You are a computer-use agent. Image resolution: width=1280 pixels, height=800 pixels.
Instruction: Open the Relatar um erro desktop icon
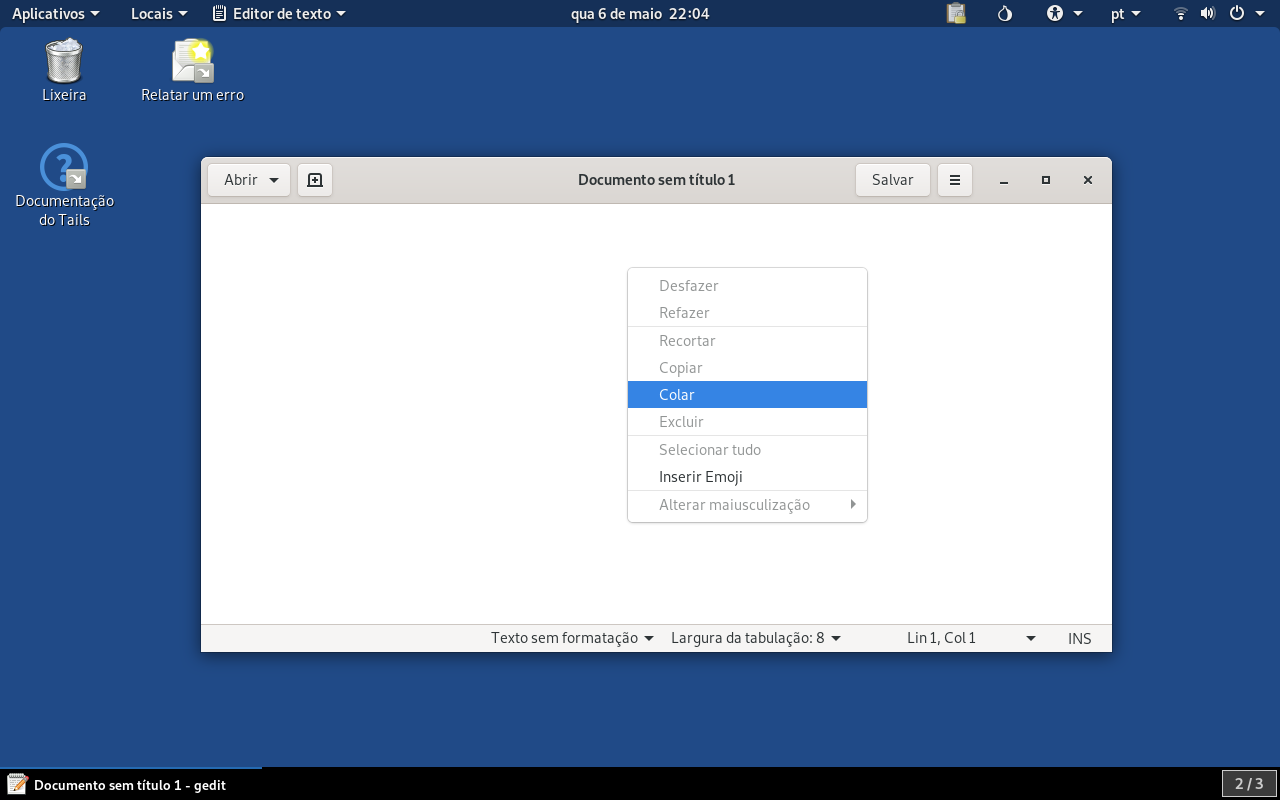coord(193,61)
